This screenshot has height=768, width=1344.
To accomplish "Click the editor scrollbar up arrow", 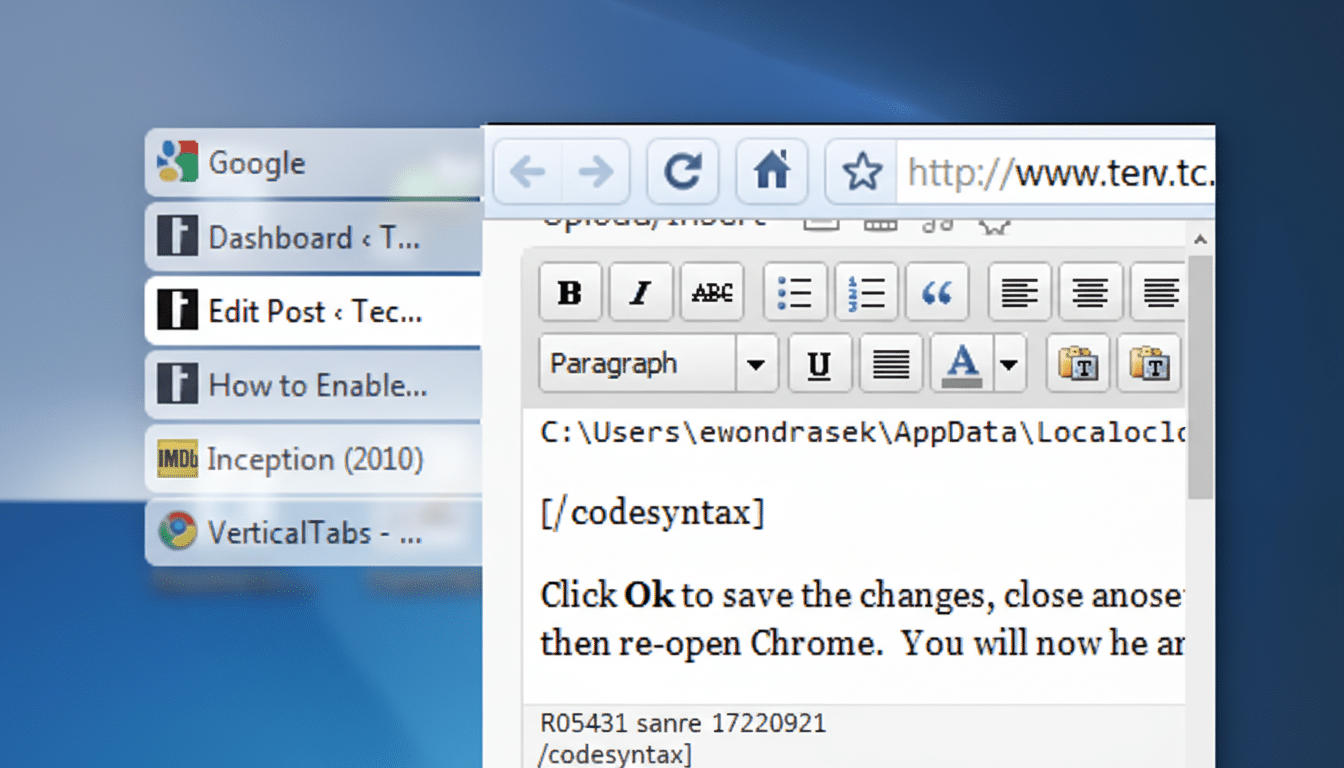I will (x=1201, y=239).
